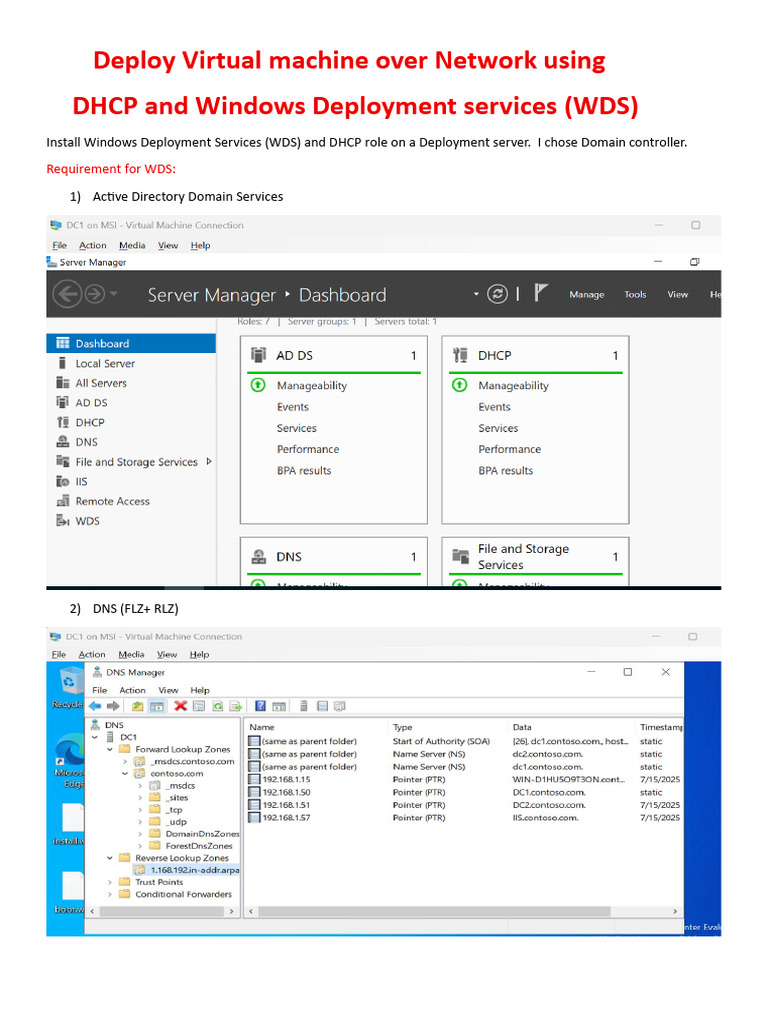The width and height of the screenshot is (768, 1024).
Task: Click the Recycle Bin desktop icon
Action: click(68, 687)
